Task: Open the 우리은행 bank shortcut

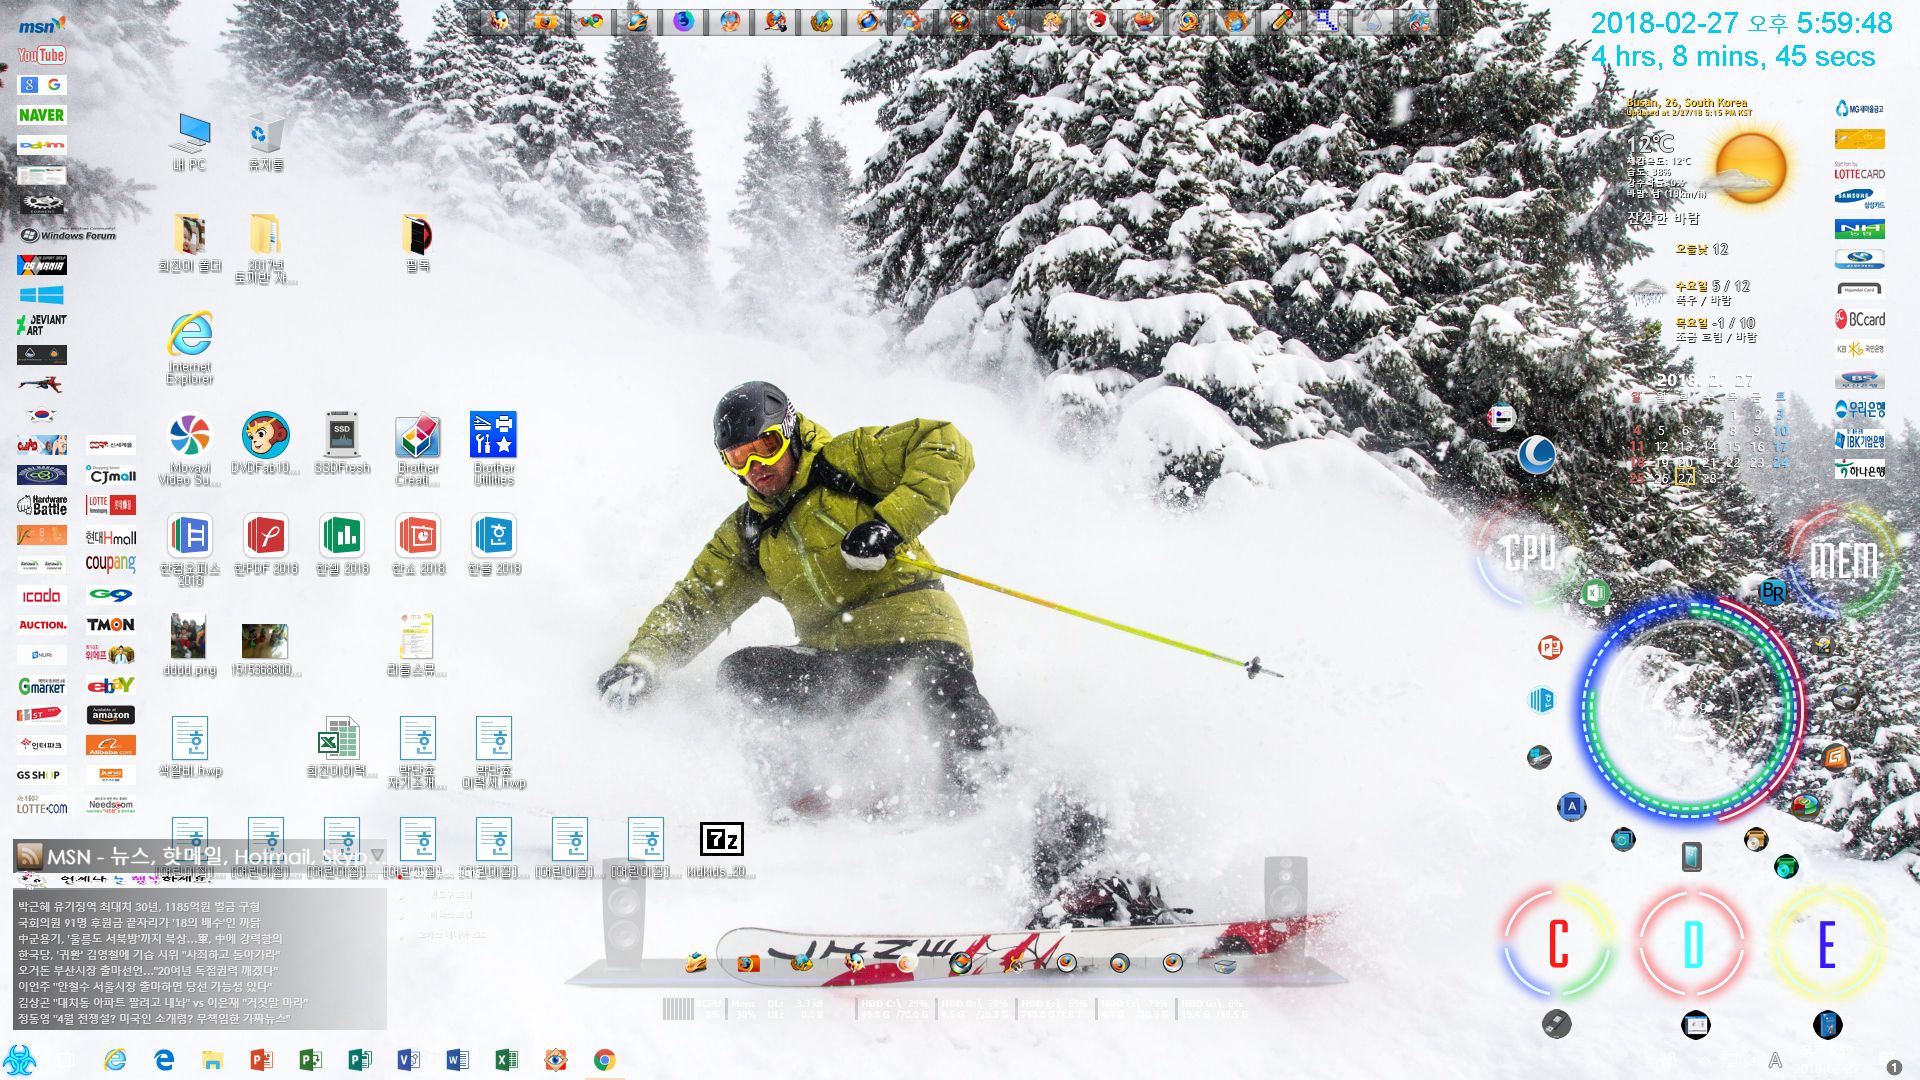Action: tap(1859, 409)
